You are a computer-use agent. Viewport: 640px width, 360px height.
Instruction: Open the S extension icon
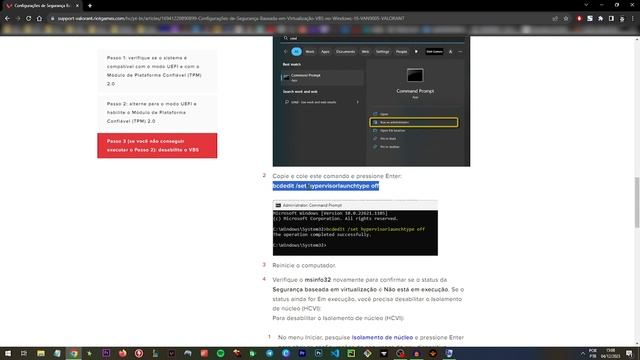point(590,18)
